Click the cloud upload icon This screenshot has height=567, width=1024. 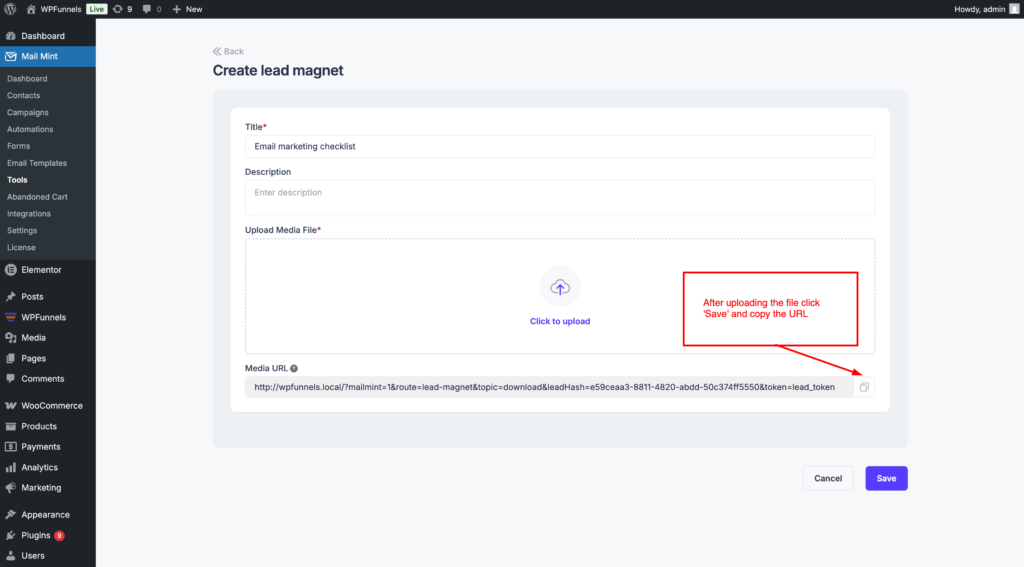560,287
